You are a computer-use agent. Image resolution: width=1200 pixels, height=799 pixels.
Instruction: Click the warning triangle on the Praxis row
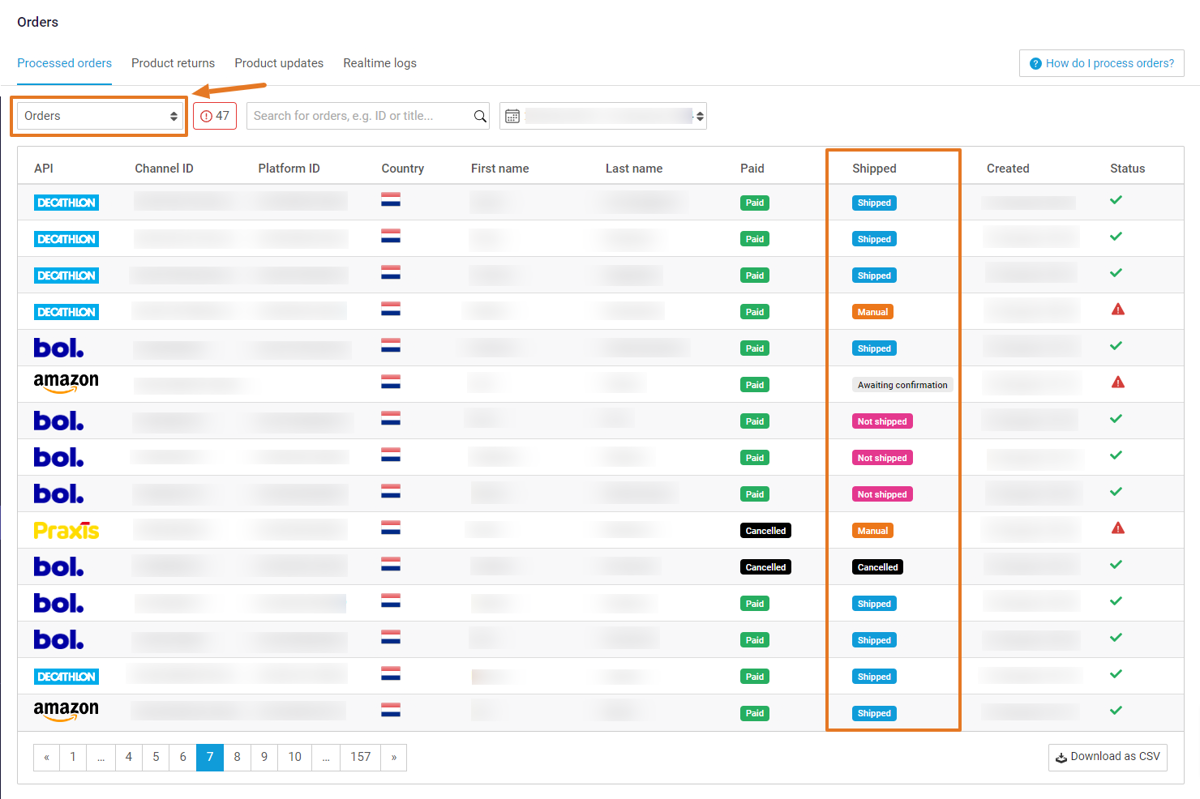tap(1118, 528)
